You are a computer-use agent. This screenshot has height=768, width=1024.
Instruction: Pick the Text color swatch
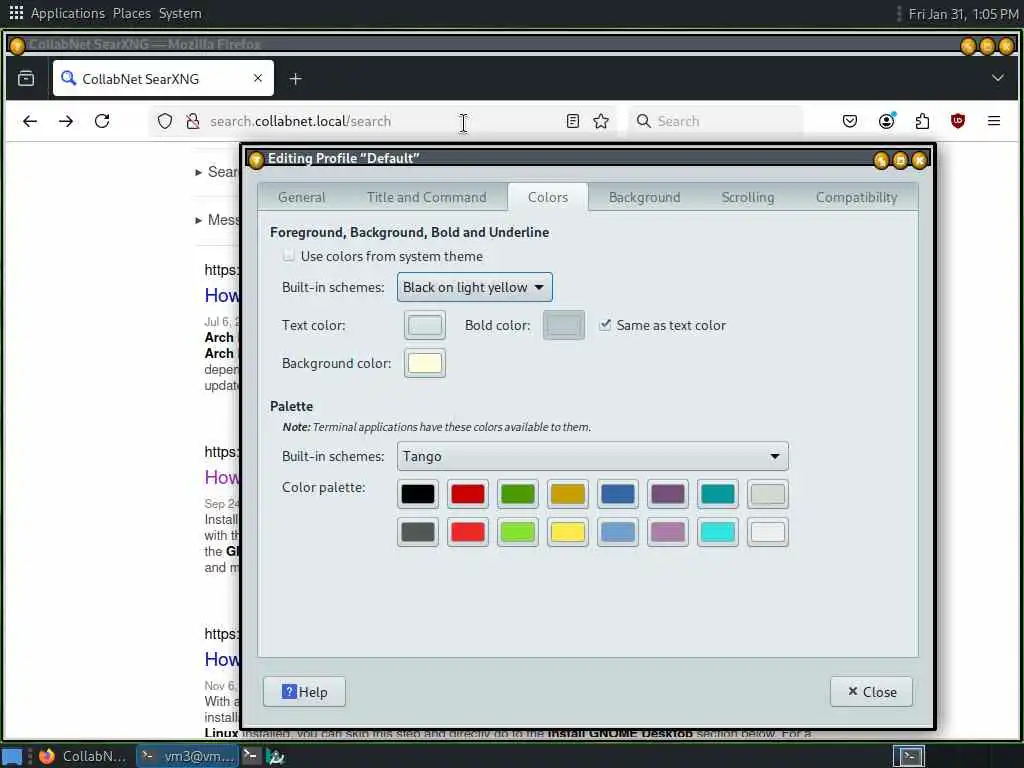pyautogui.click(x=424, y=325)
